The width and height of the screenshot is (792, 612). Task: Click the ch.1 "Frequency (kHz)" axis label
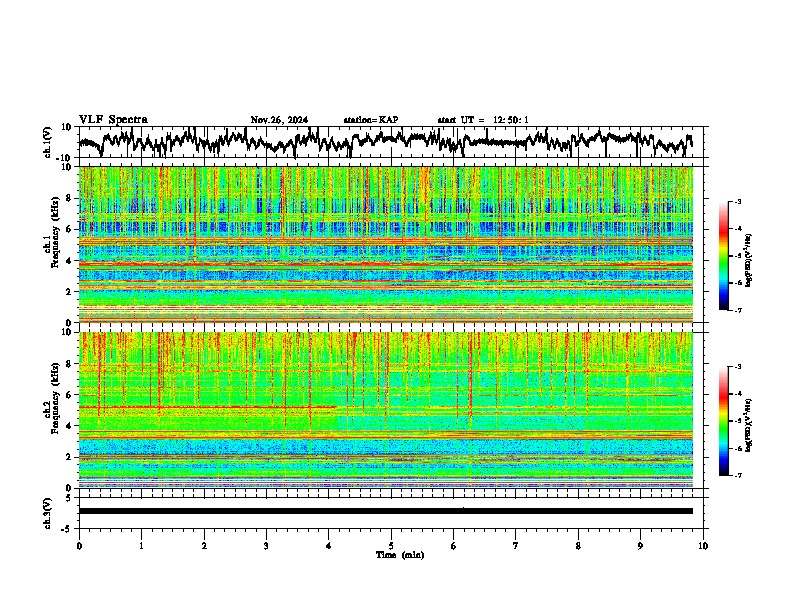[x=56, y=233]
